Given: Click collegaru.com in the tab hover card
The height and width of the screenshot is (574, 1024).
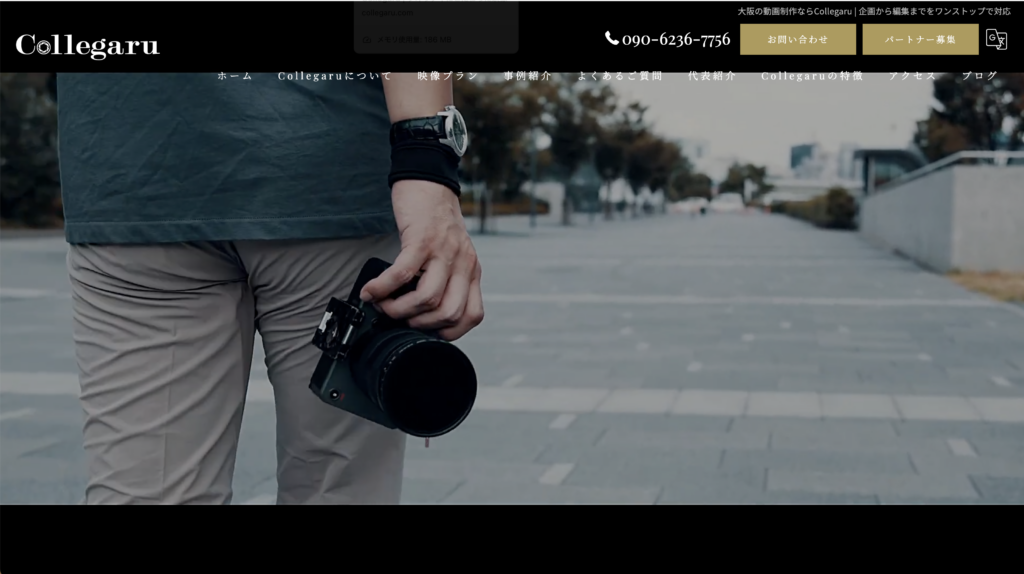Looking at the screenshot, I should coord(387,13).
